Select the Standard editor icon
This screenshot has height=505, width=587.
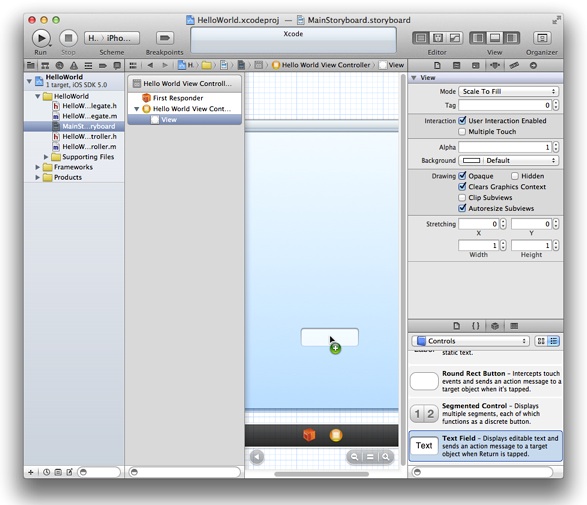[x=421, y=38]
